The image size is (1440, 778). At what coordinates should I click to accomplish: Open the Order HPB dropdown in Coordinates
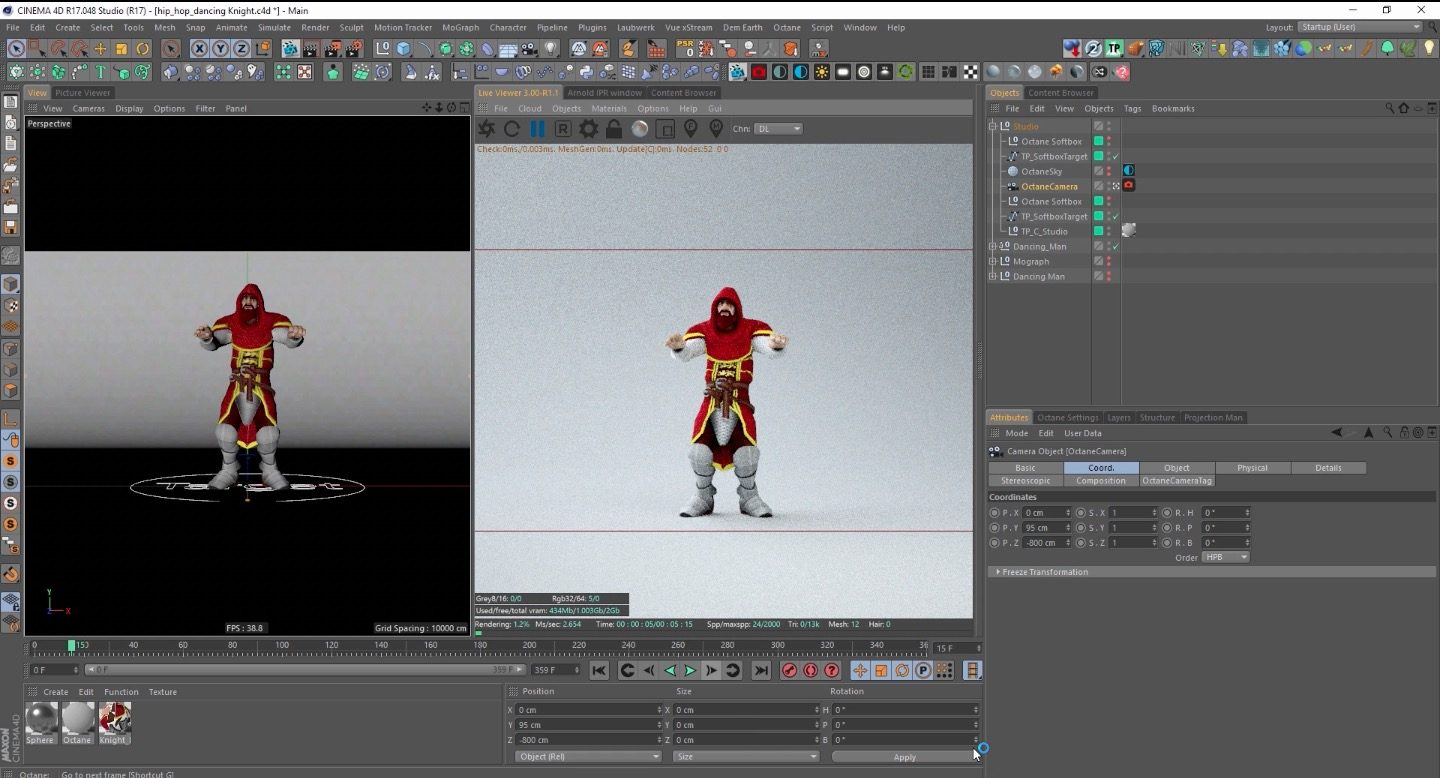pyautogui.click(x=1224, y=557)
